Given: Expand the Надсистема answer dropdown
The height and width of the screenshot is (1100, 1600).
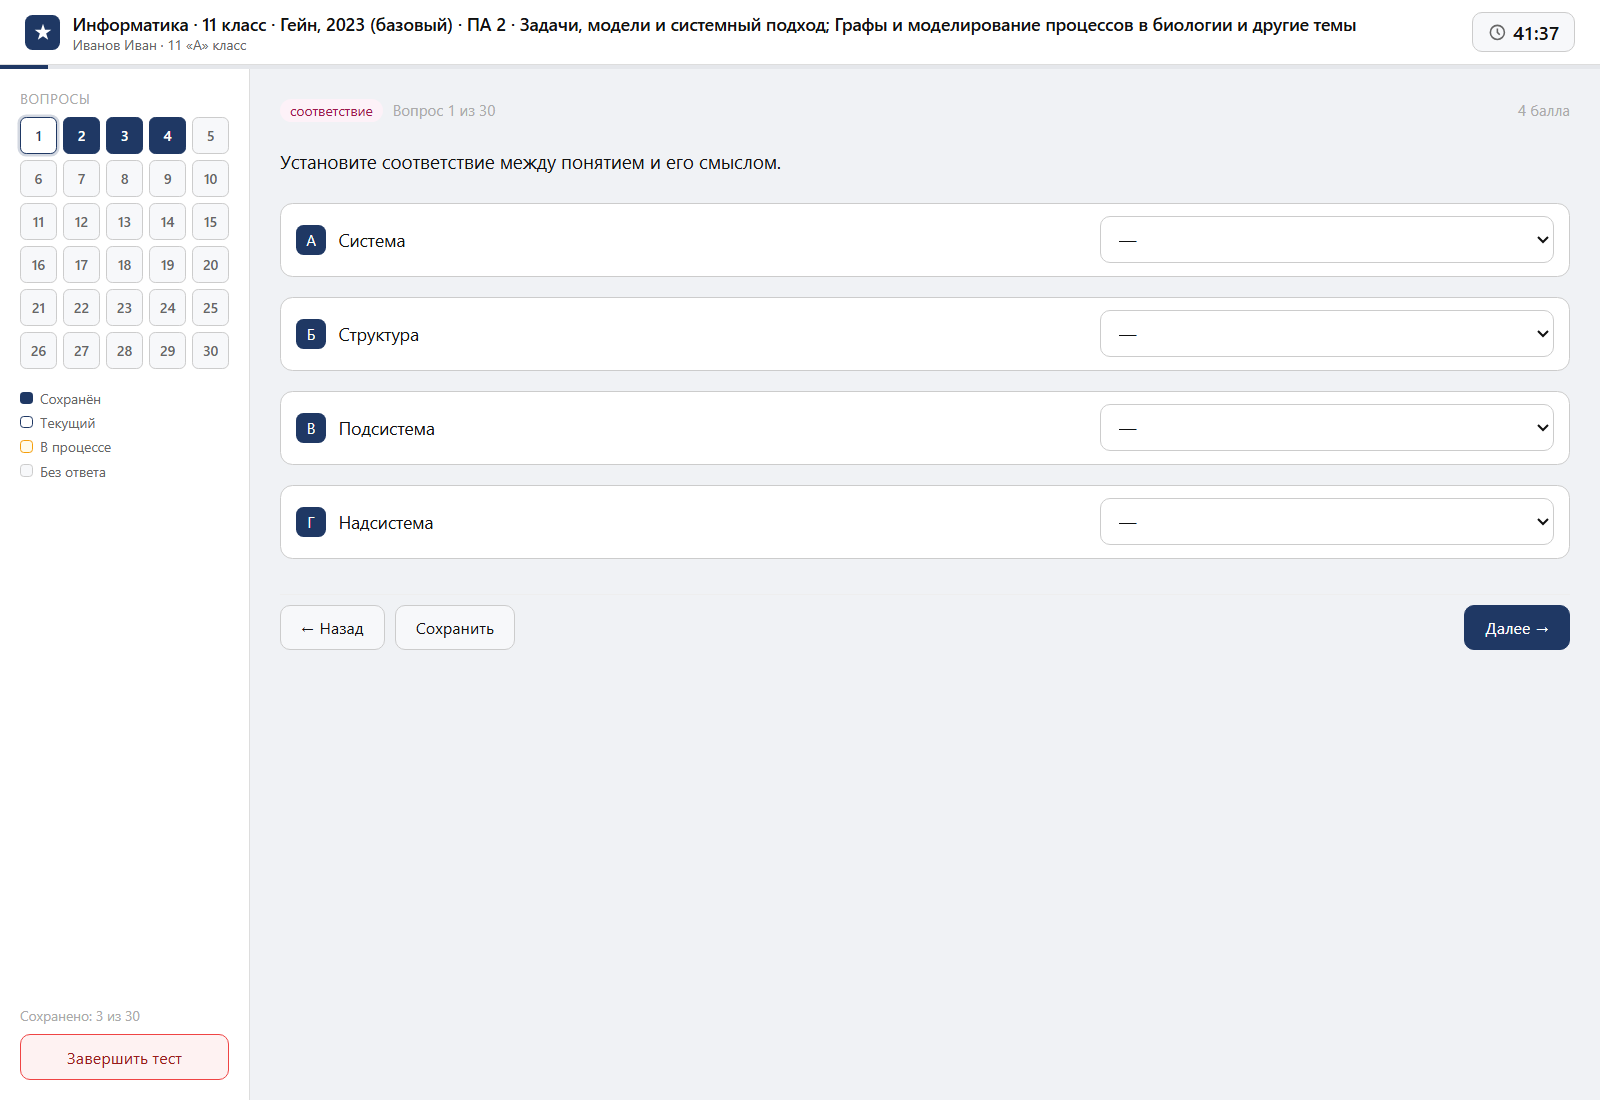Looking at the screenshot, I should coord(1326,522).
